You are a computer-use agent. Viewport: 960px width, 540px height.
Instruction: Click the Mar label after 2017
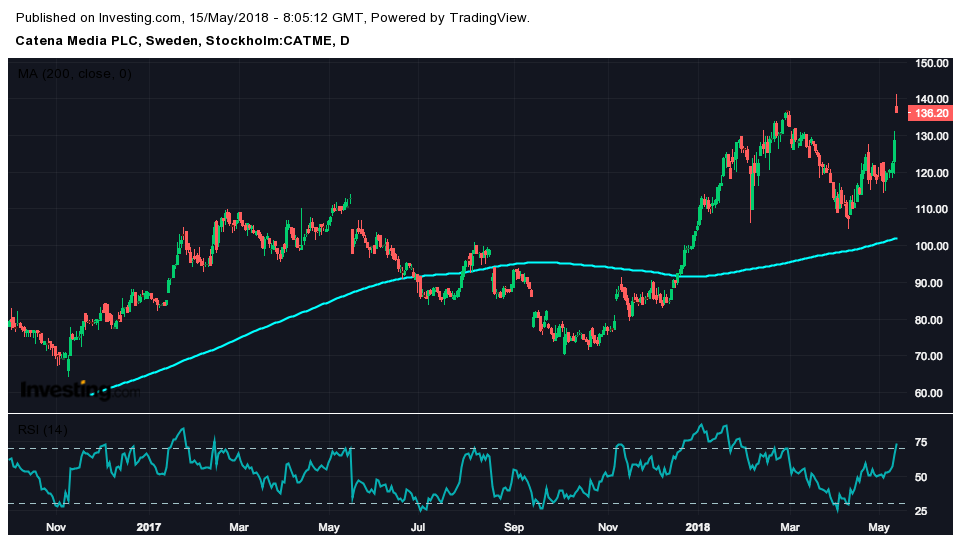pyautogui.click(x=239, y=527)
